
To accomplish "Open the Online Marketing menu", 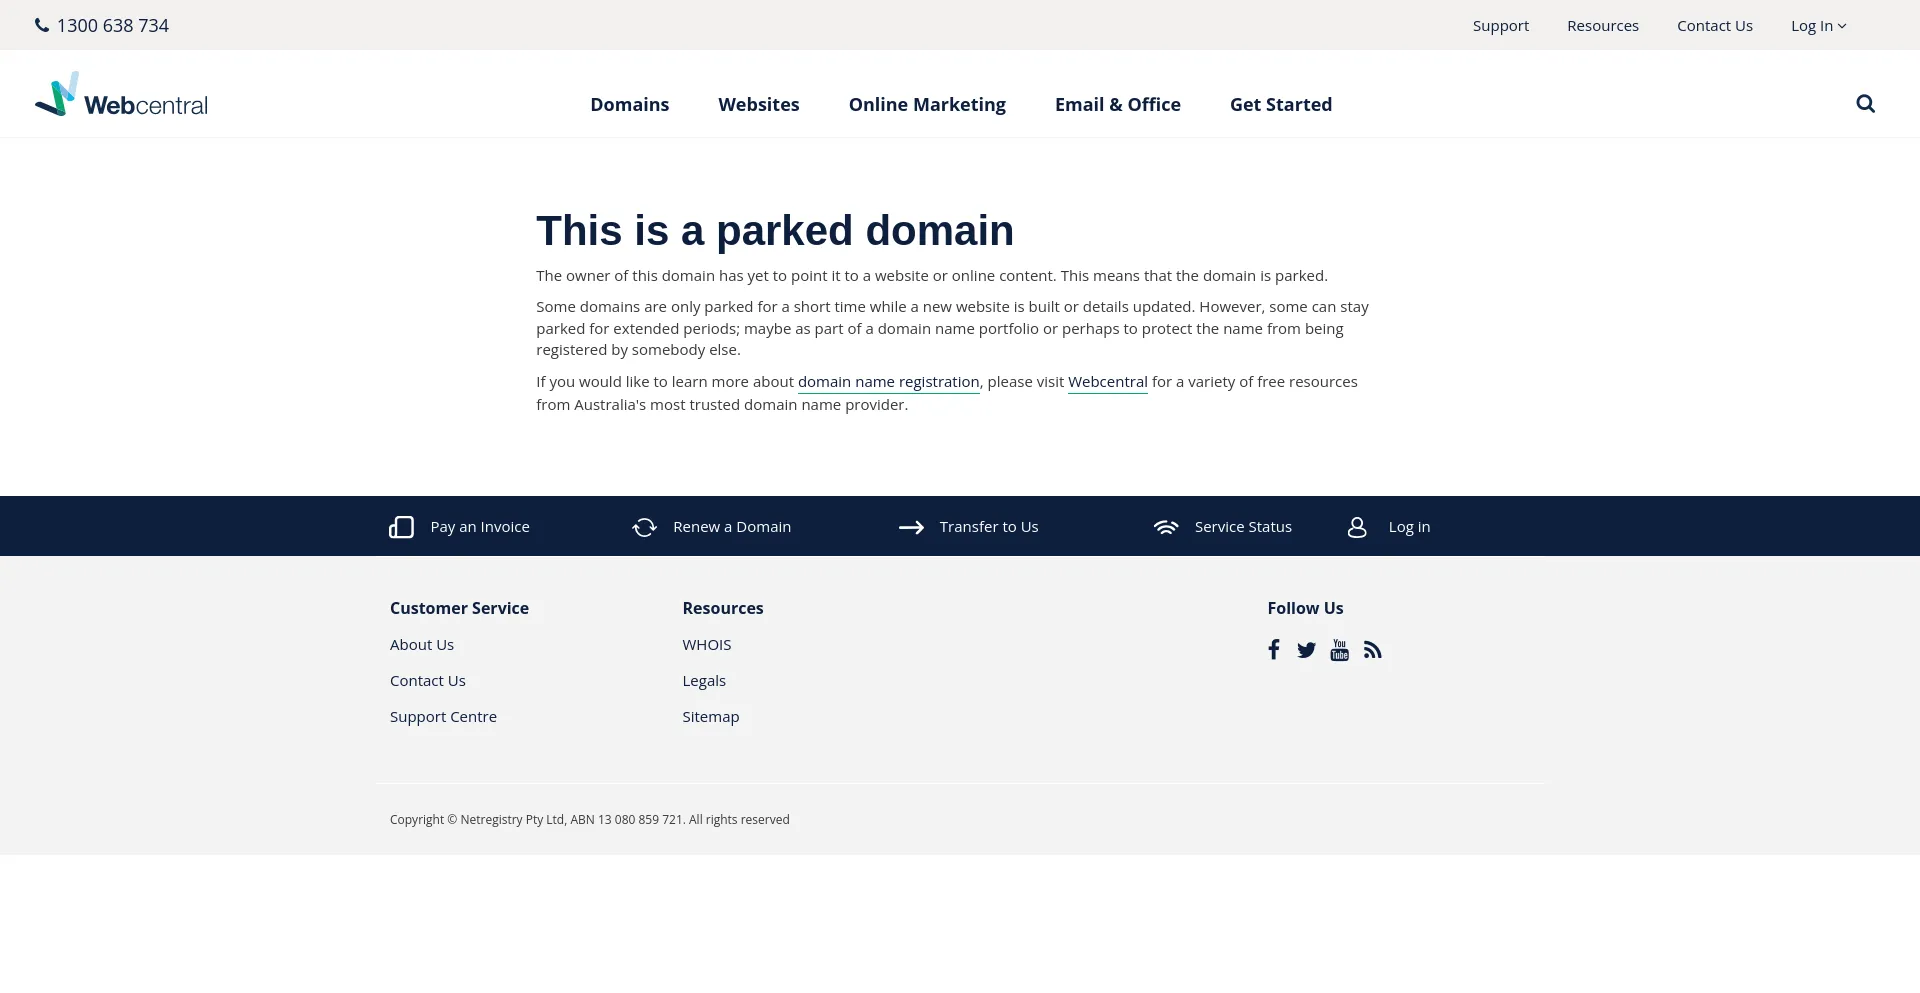I will 926,105.
